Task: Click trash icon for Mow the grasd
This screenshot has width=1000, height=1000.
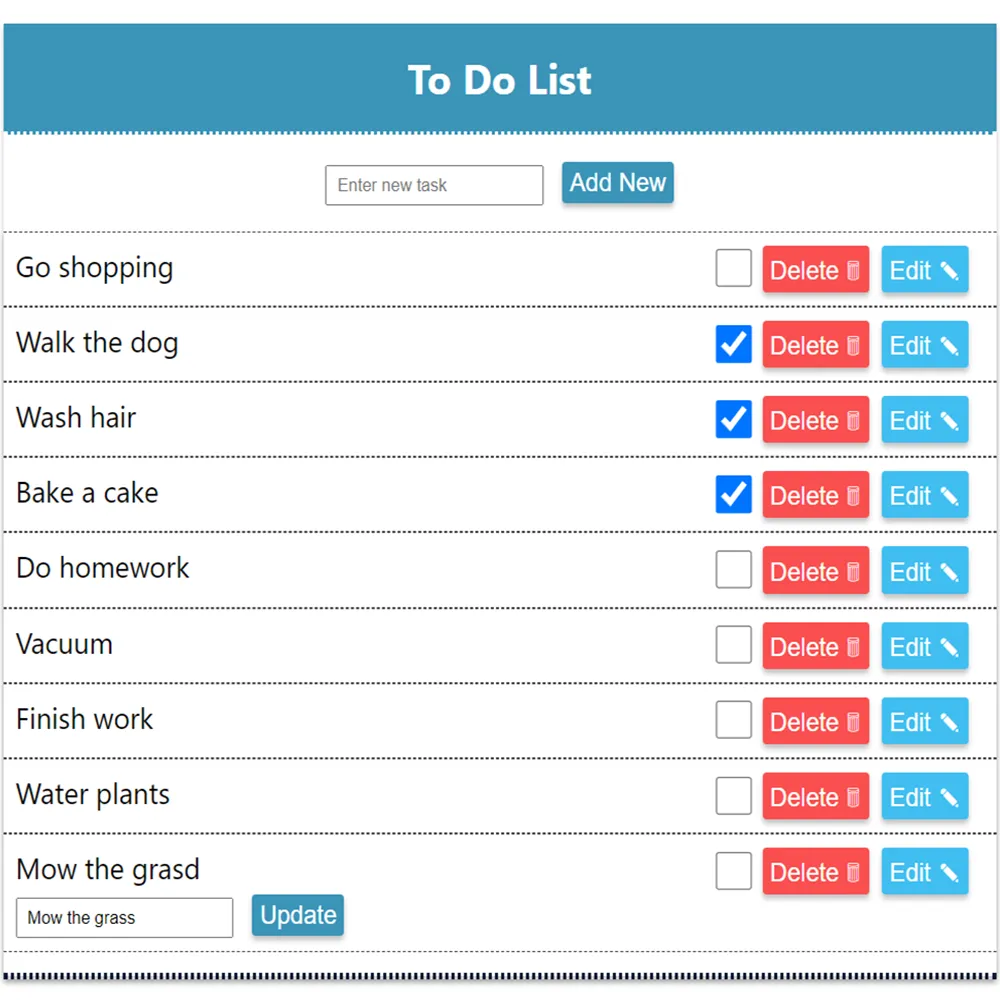Action: click(853, 873)
